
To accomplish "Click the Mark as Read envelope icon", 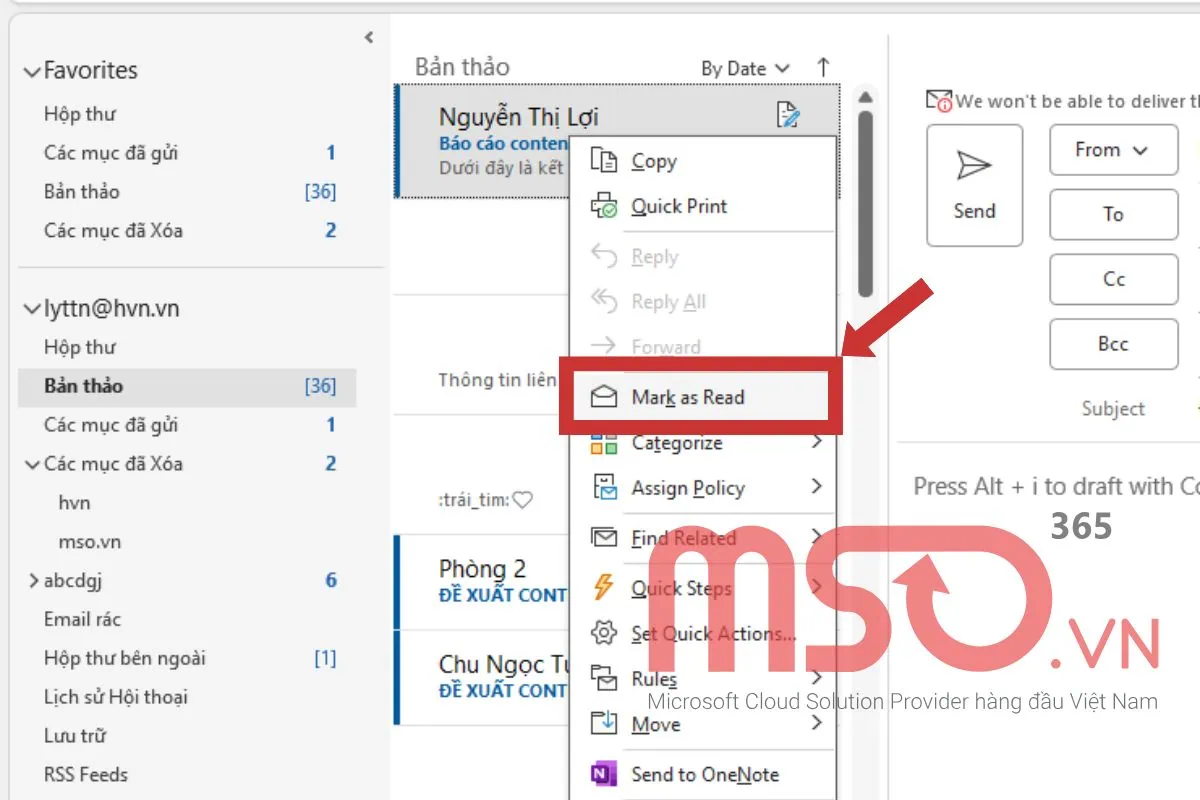I will [x=604, y=397].
